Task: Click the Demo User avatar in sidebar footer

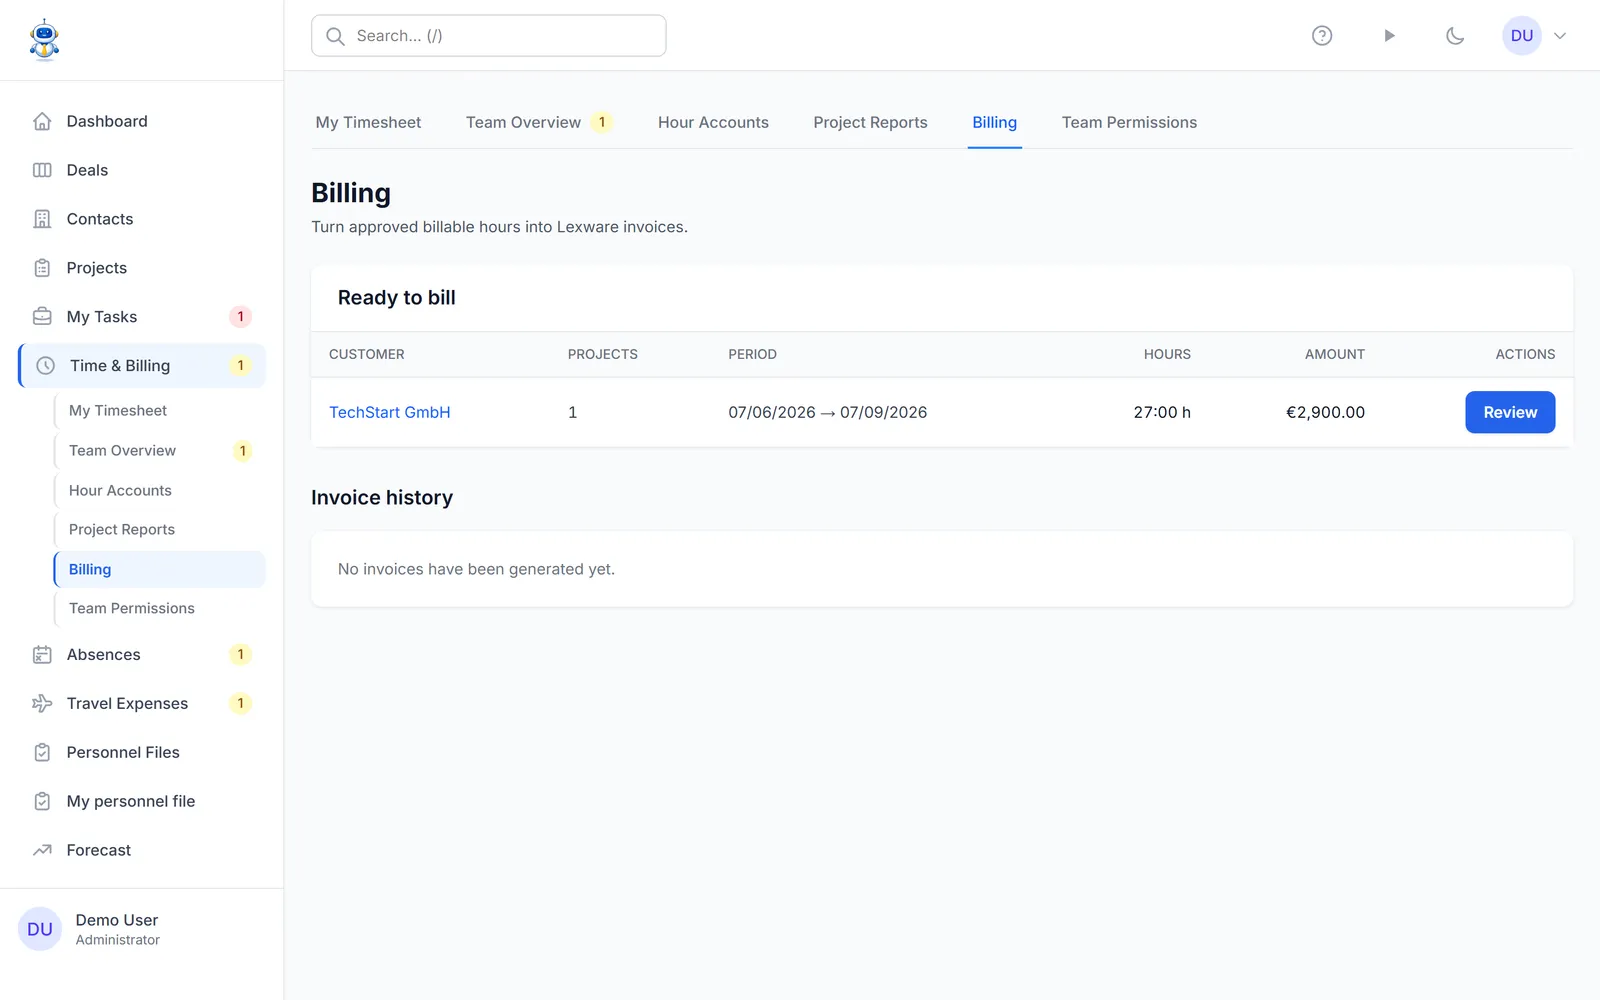Action: pyautogui.click(x=40, y=929)
